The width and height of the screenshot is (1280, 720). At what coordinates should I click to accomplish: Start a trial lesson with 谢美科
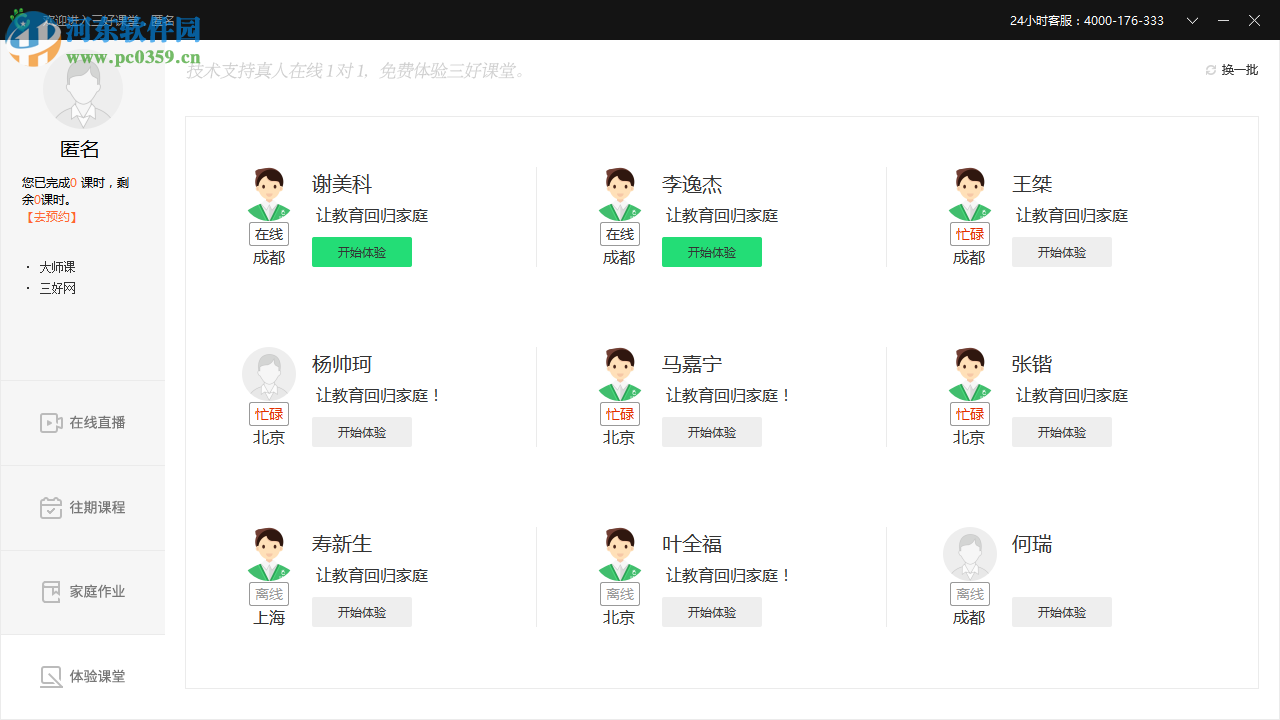coord(361,252)
